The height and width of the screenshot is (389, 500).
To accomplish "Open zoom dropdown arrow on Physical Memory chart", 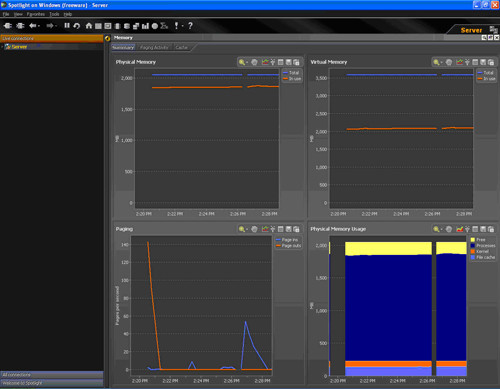I will (x=247, y=62).
